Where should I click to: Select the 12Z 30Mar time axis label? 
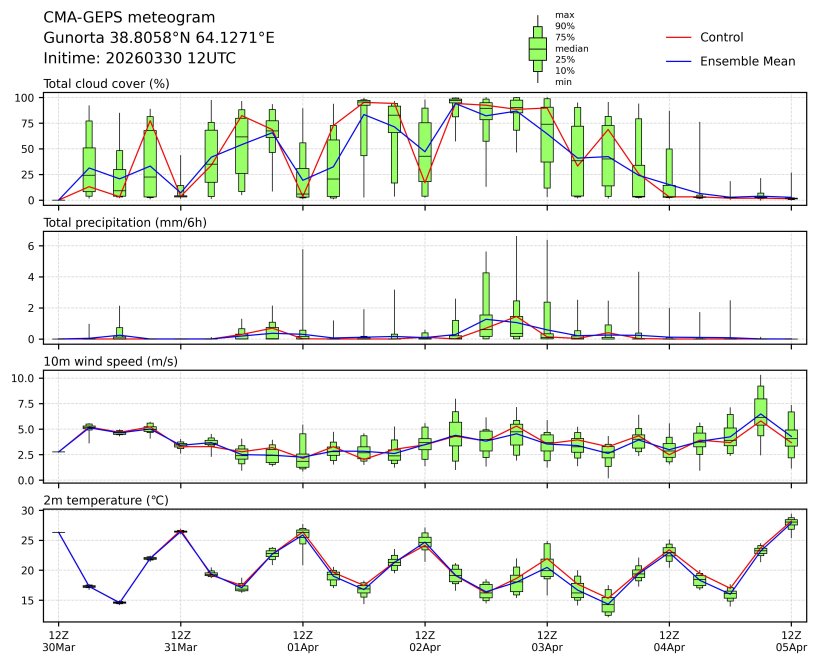tap(59, 641)
